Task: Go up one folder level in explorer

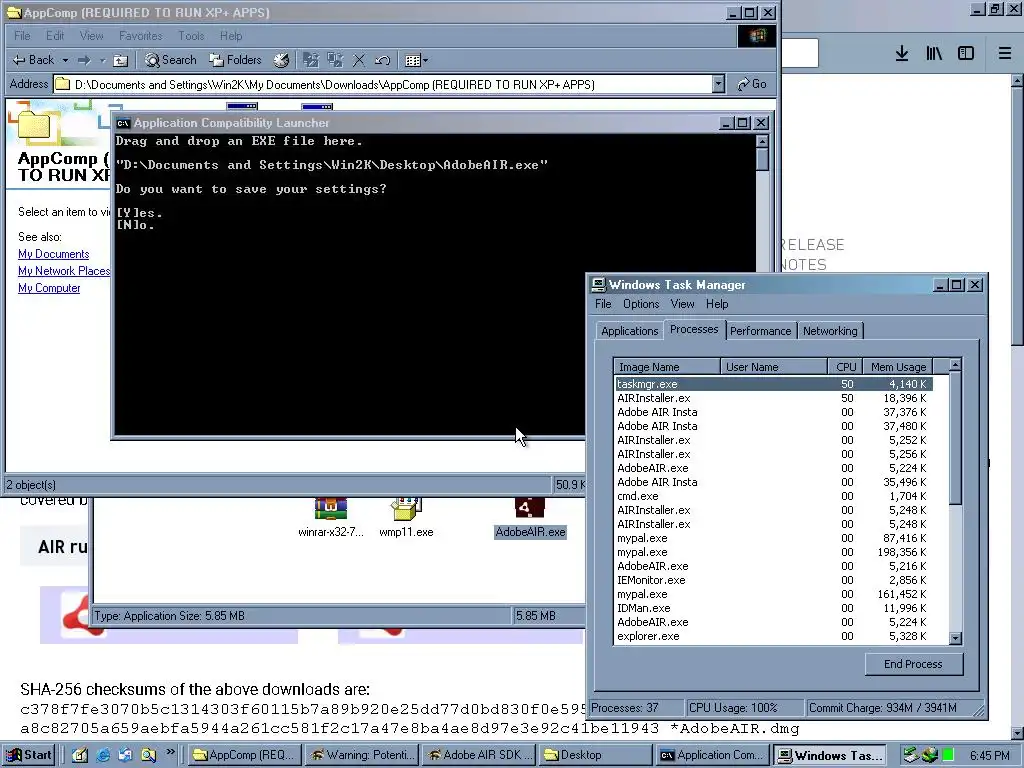Action: click(120, 60)
